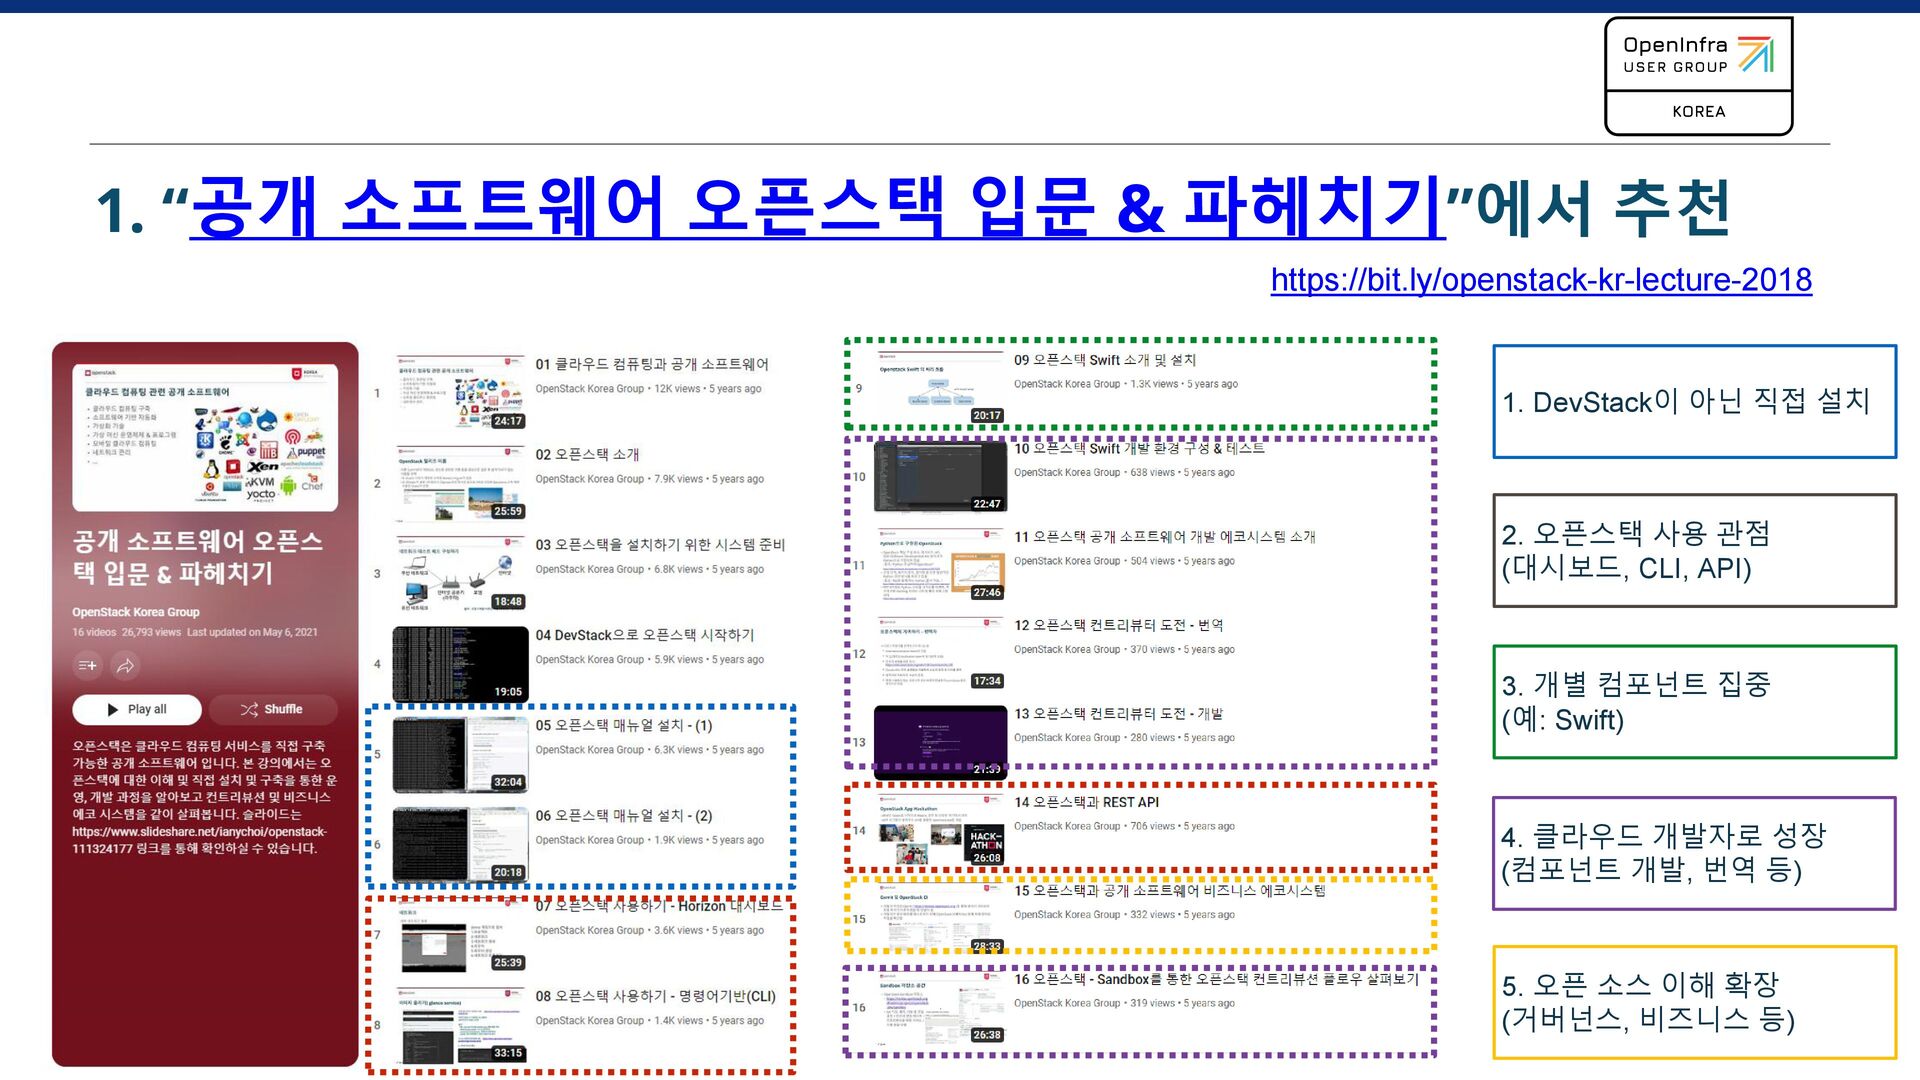This screenshot has height=1080, width=1920.
Task: Click title '09 오픈스택 Swift 소개 및 설치'
Action: (x=1105, y=360)
